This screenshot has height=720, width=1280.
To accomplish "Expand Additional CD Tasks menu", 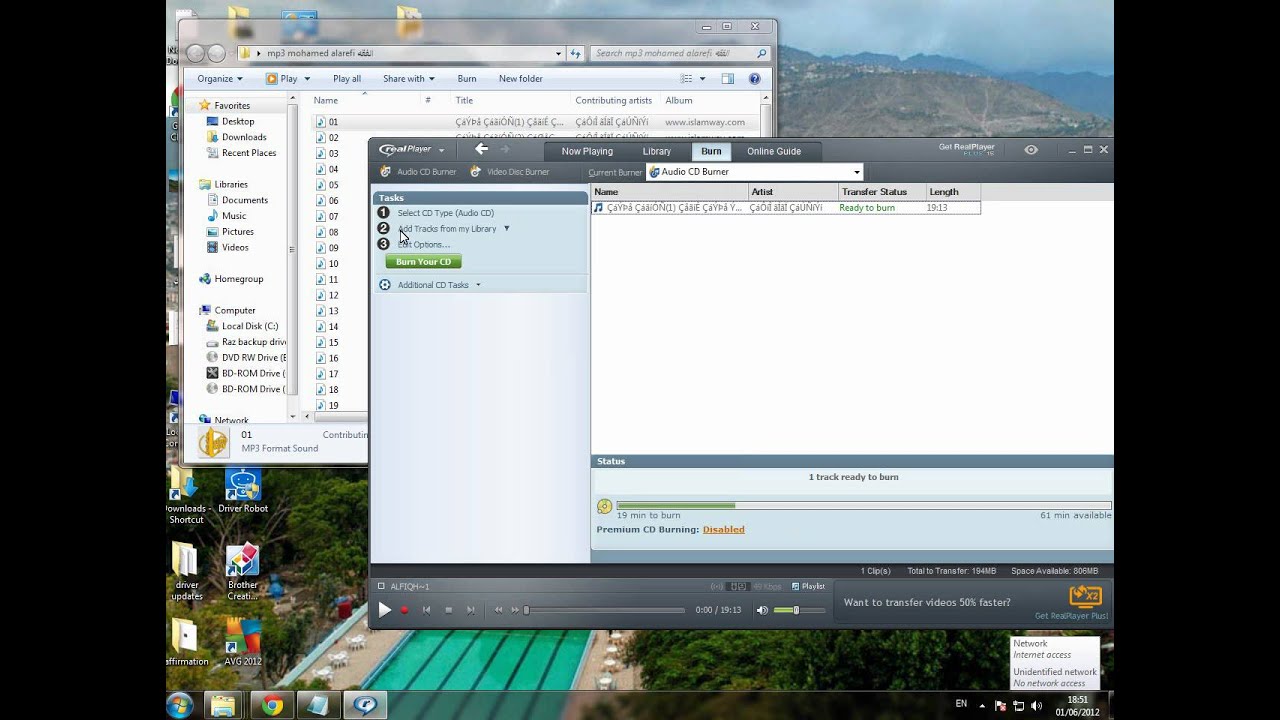I will point(478,285).
